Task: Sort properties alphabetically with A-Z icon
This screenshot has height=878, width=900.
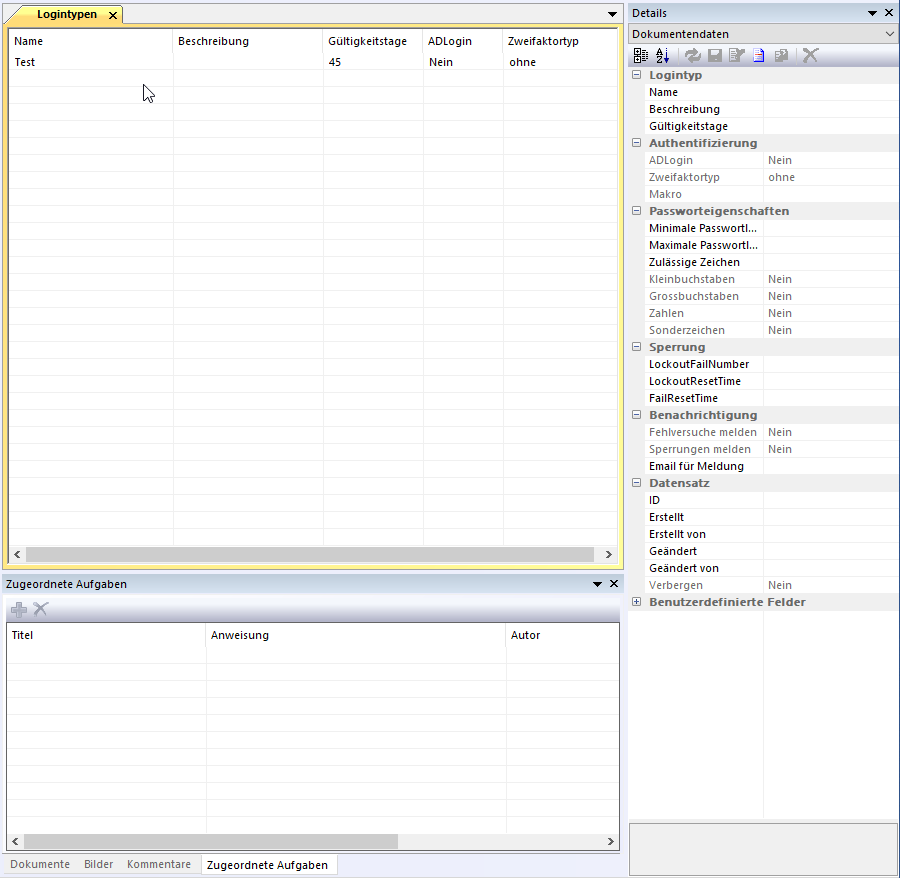Action: point(662,56)
